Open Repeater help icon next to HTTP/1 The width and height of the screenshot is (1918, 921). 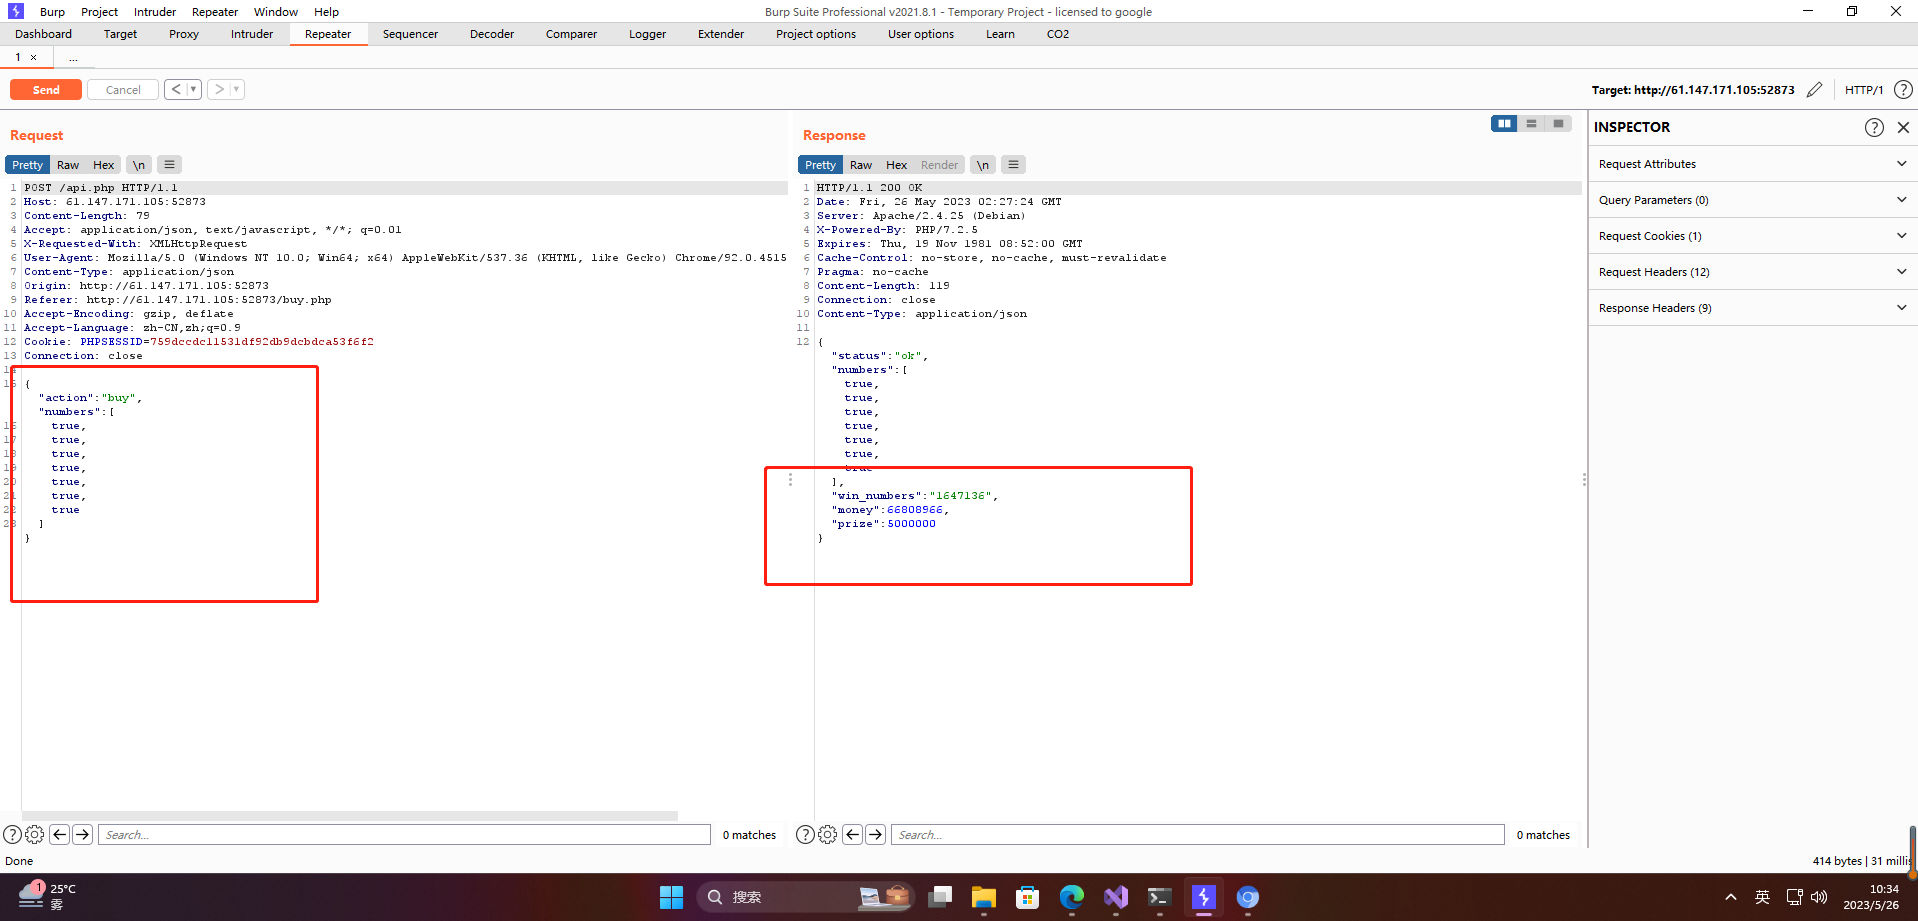[1903, 90]
